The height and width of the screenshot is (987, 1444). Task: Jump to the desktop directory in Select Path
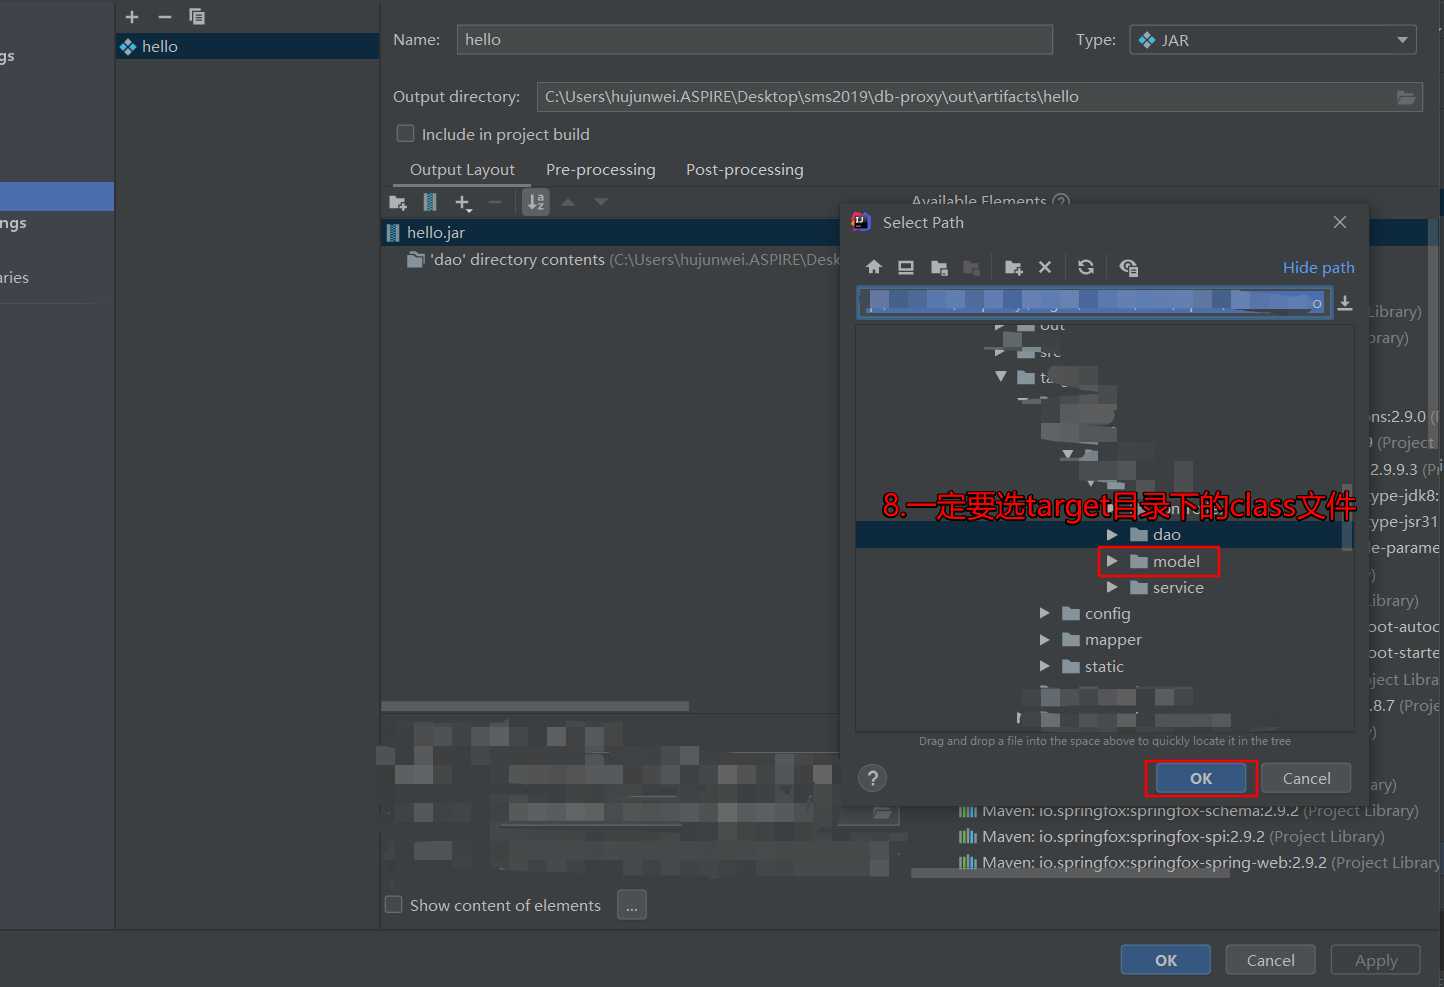[x=906, y=267]
